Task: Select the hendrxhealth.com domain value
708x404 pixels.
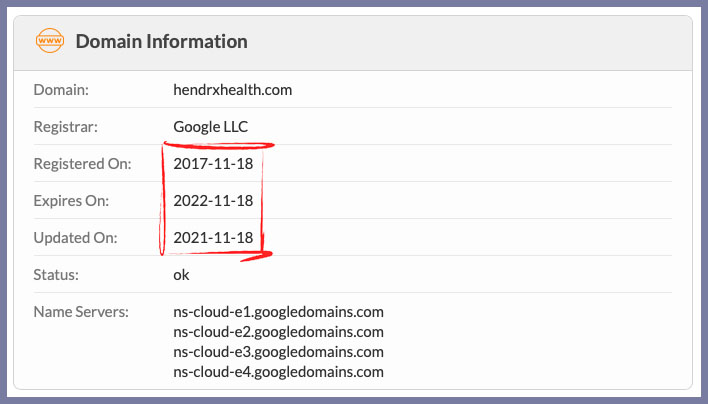Action: (233, 90)
